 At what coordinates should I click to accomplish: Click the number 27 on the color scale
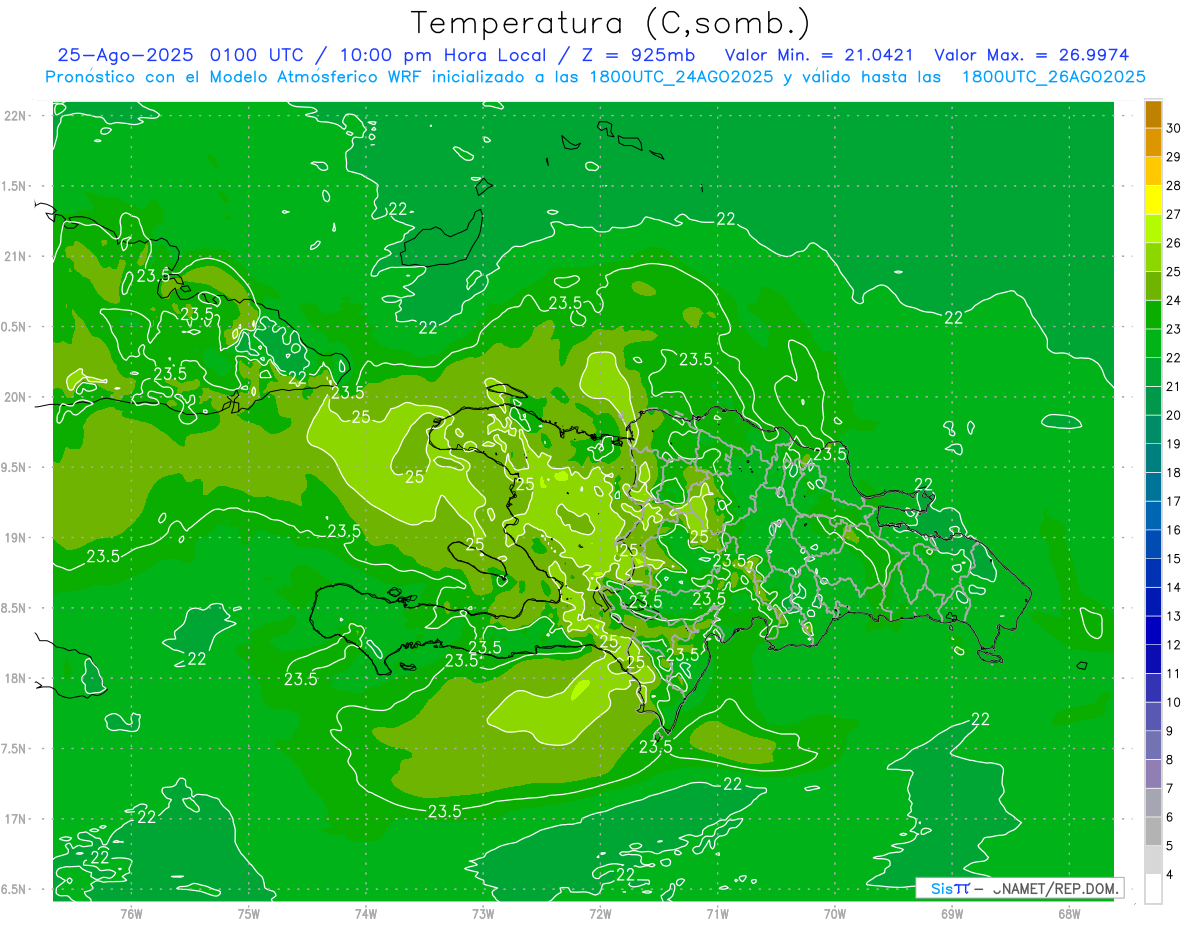[x=1174, y=214]
